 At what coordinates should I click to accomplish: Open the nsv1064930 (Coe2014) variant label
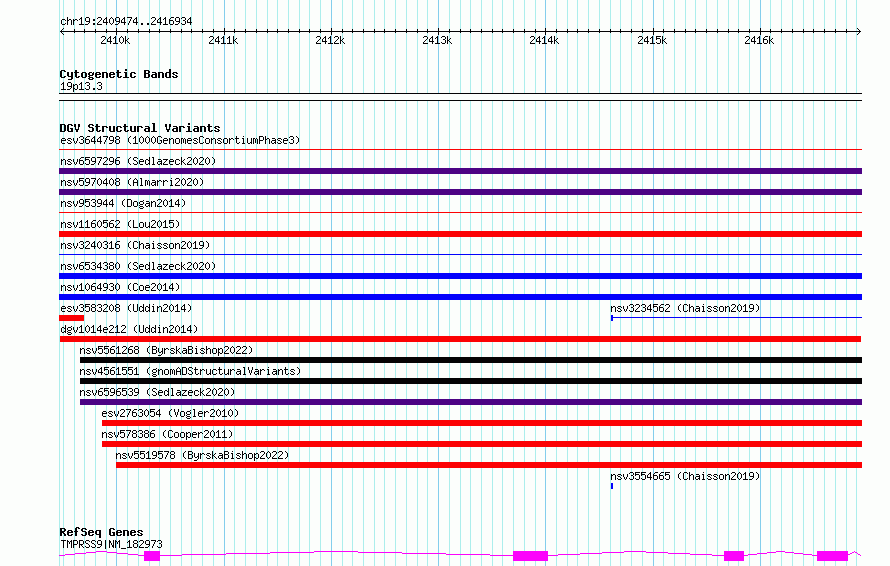[x=120, y=287]
